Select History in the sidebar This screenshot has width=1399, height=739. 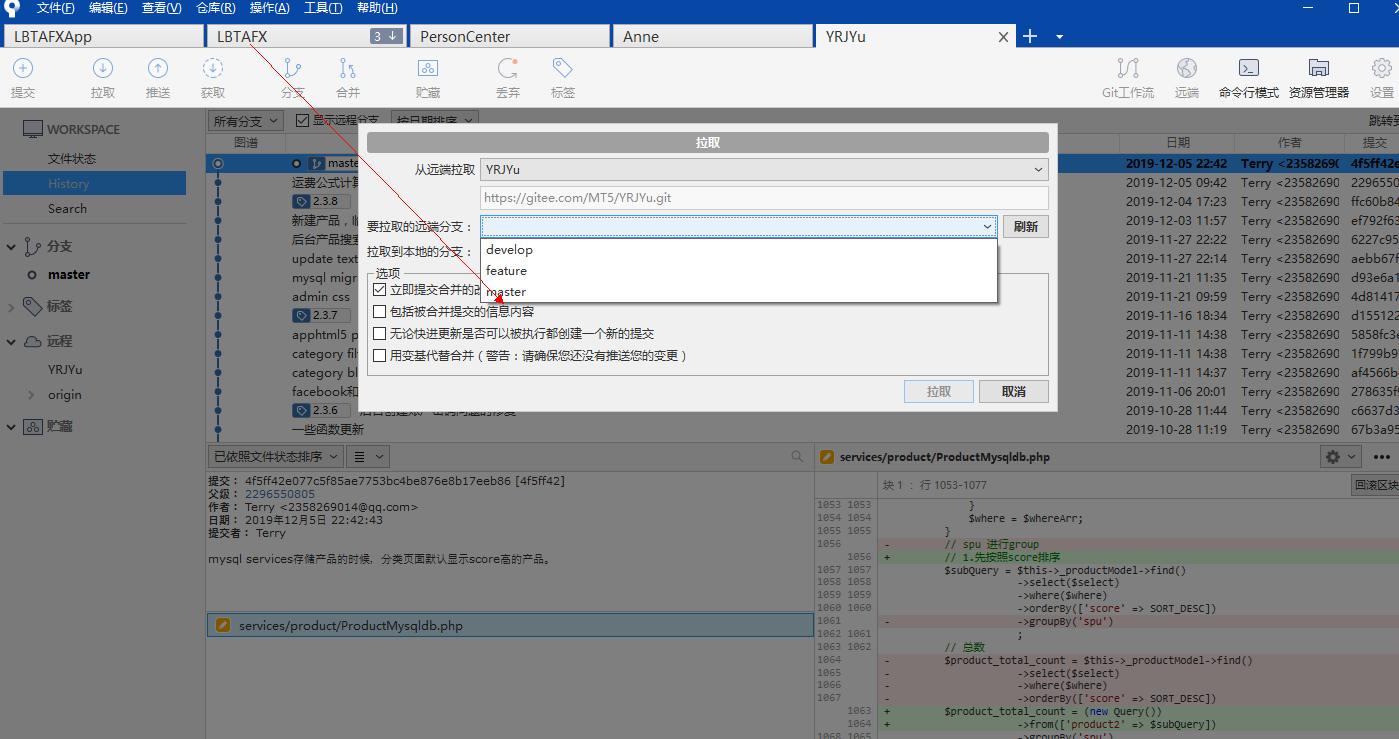point(94,184)
